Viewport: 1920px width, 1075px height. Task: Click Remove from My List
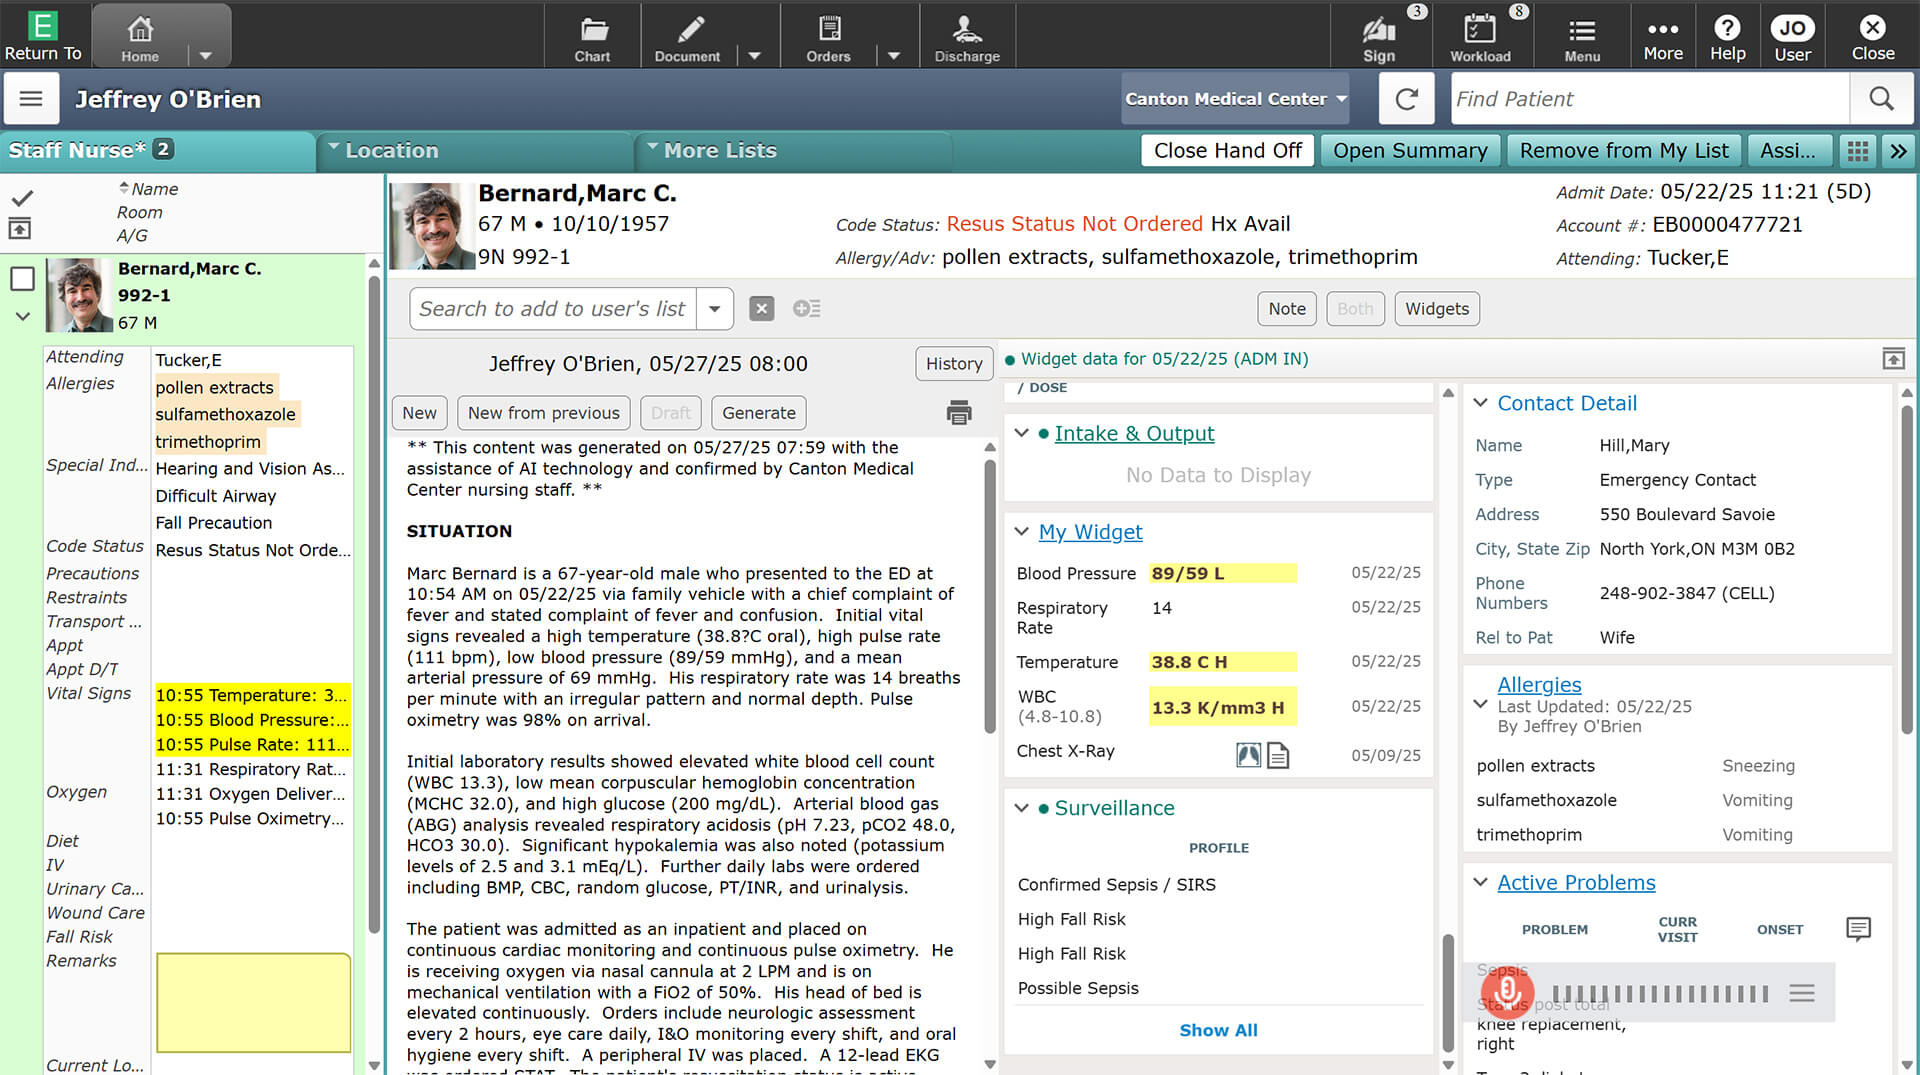pos(1624,151)
